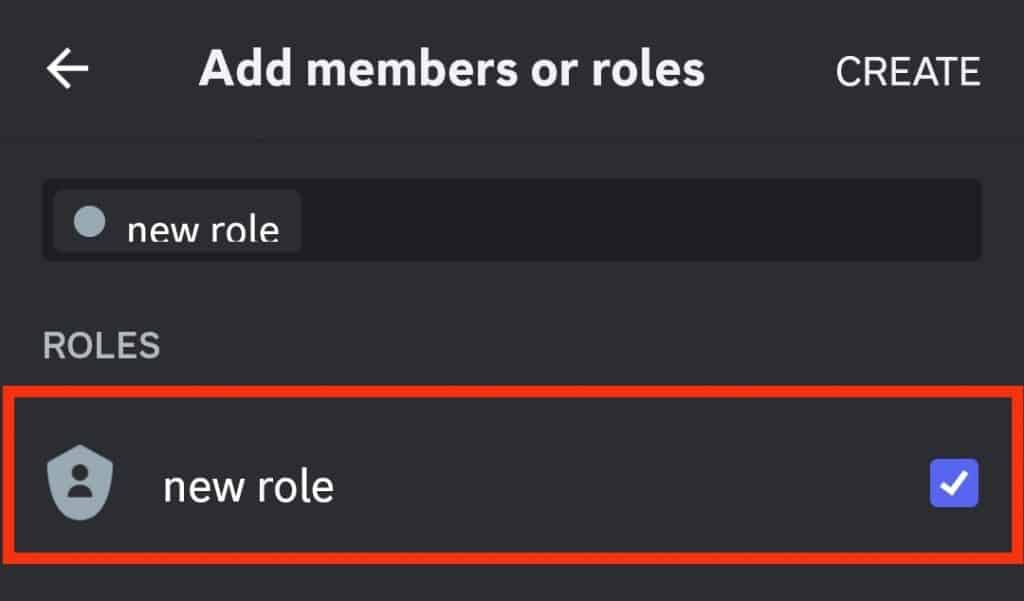Click the circular dot on the role chip
Screen dimensions: 1024x601
click(x=89, y=222)
